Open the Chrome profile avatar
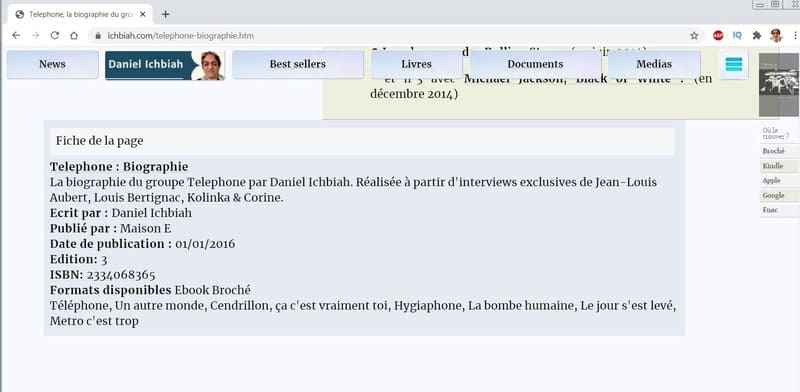Image resolution: width=800 pixels, height=392 pixels. 776,35
